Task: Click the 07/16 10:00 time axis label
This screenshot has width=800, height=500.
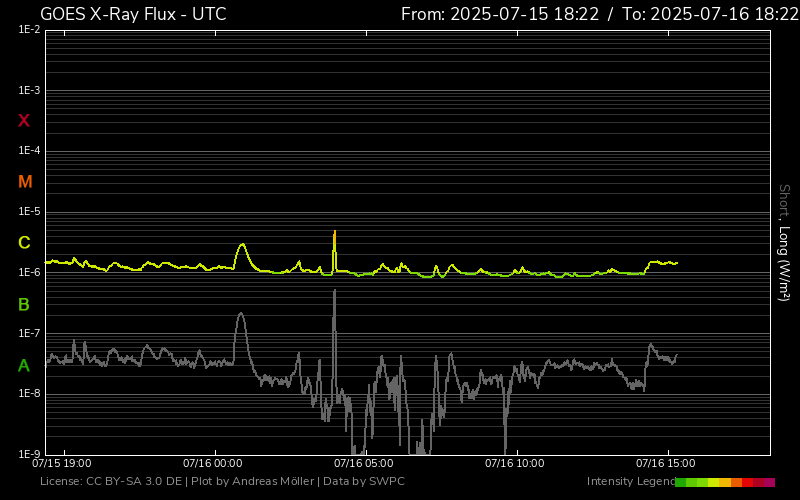Action: [x=514, y=464]
